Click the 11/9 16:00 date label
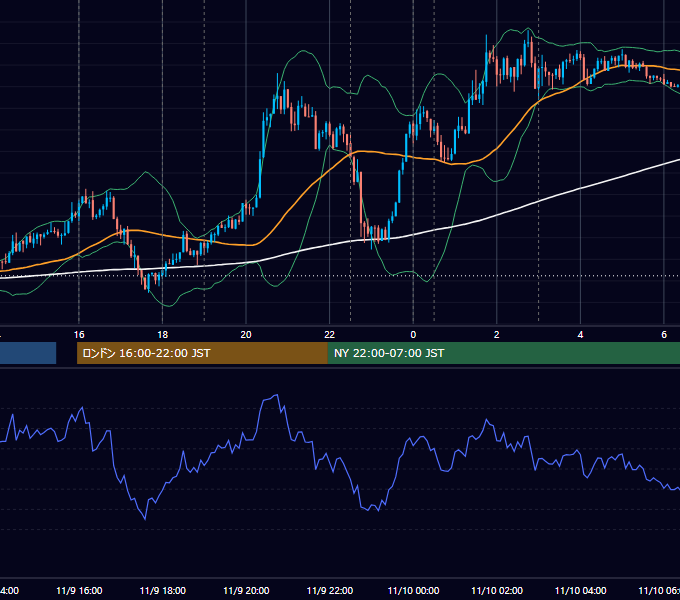680x600 pixels. (x=79, y=590)
